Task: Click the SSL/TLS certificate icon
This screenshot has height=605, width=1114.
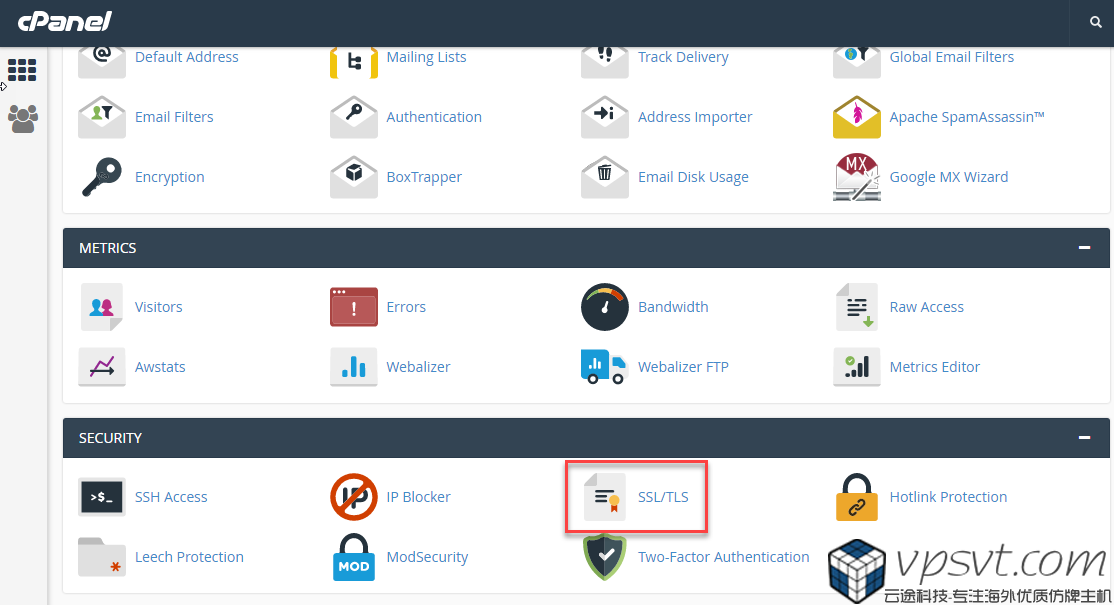Action: (x=604, y=497)
